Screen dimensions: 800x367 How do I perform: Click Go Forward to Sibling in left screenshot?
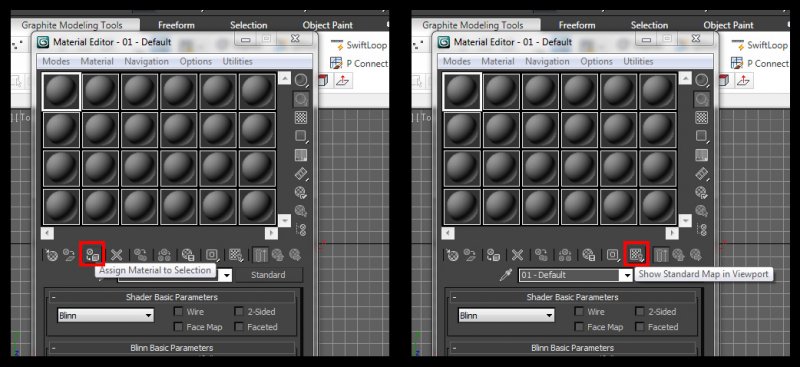(x=294, y=255)
